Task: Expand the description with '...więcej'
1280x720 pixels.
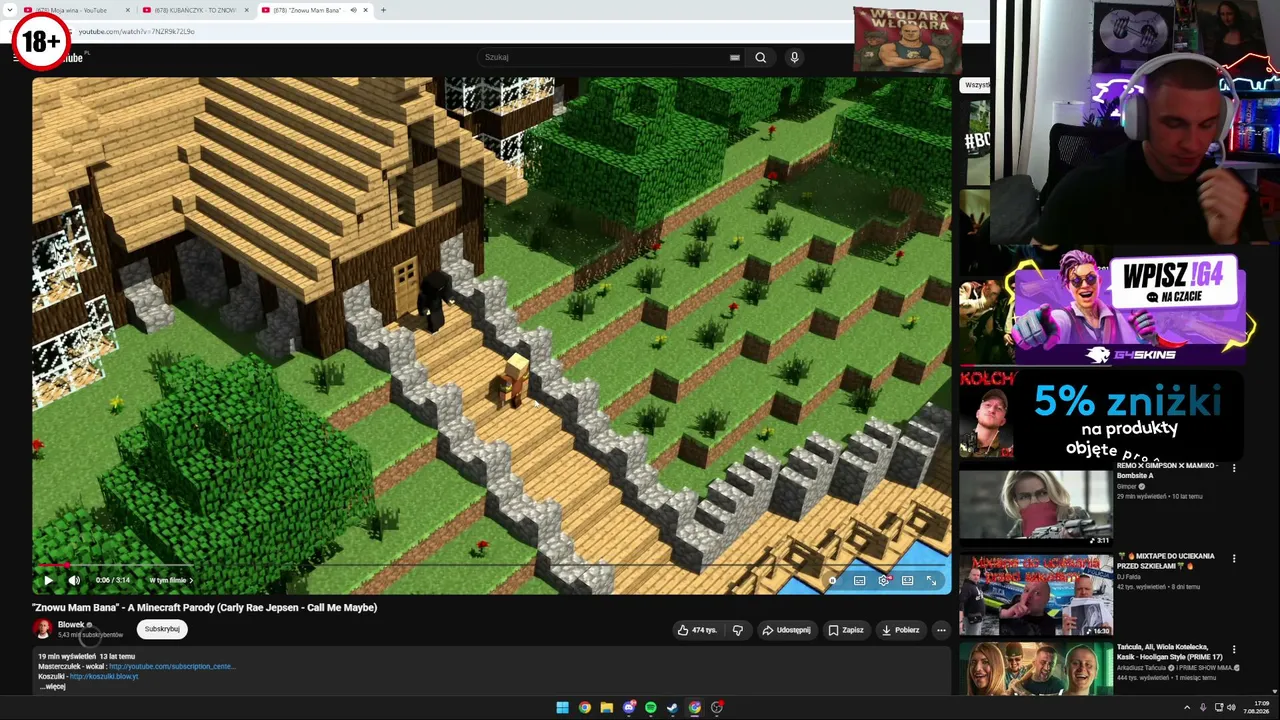Action: point(52,687)
